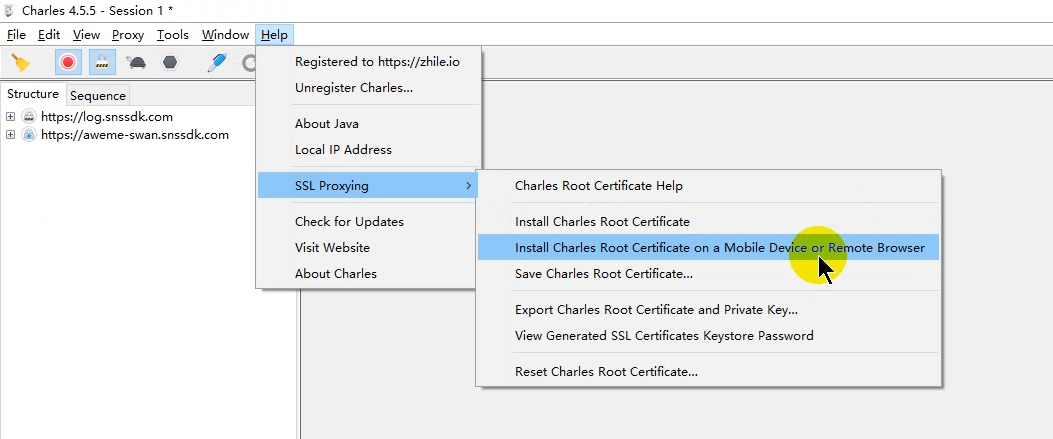
Task: Select the https://aweme-swan.snssdk.com host entry
Action: (x=135, y=135)
